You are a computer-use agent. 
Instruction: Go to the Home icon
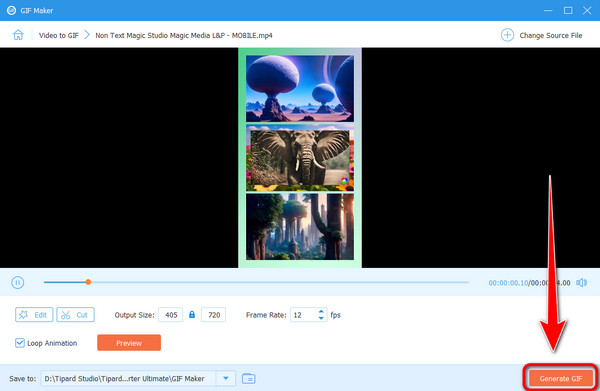point(18,35)
